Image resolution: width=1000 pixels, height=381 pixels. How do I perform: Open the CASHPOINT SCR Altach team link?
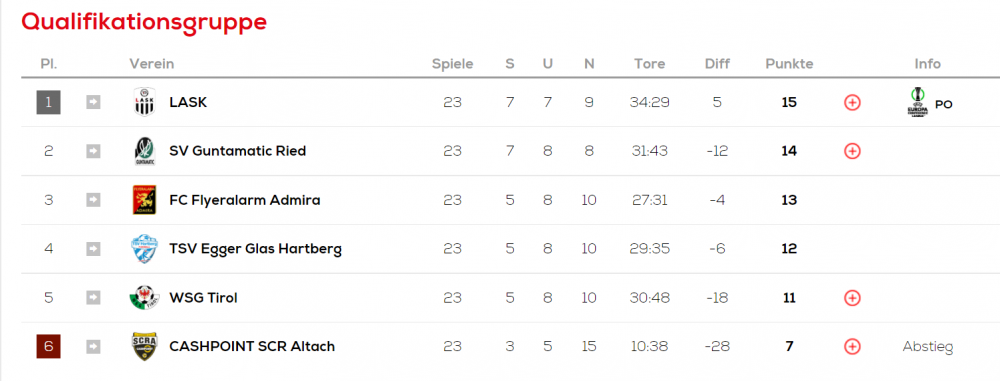tap(252, 347)
